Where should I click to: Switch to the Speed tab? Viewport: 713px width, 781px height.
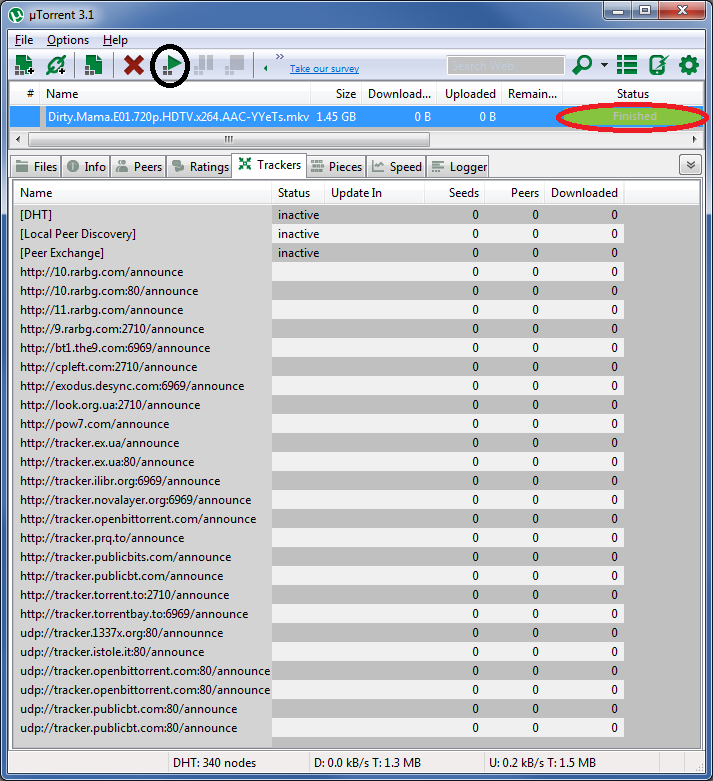coord(397,166)
